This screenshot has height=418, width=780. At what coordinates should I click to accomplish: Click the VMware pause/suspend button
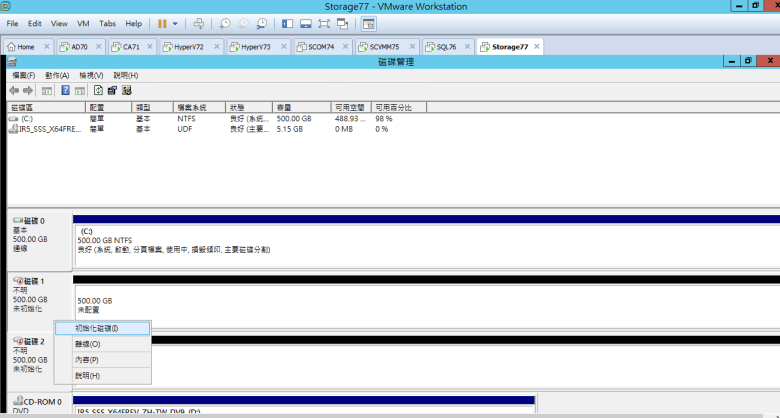(x=162, y=23)
